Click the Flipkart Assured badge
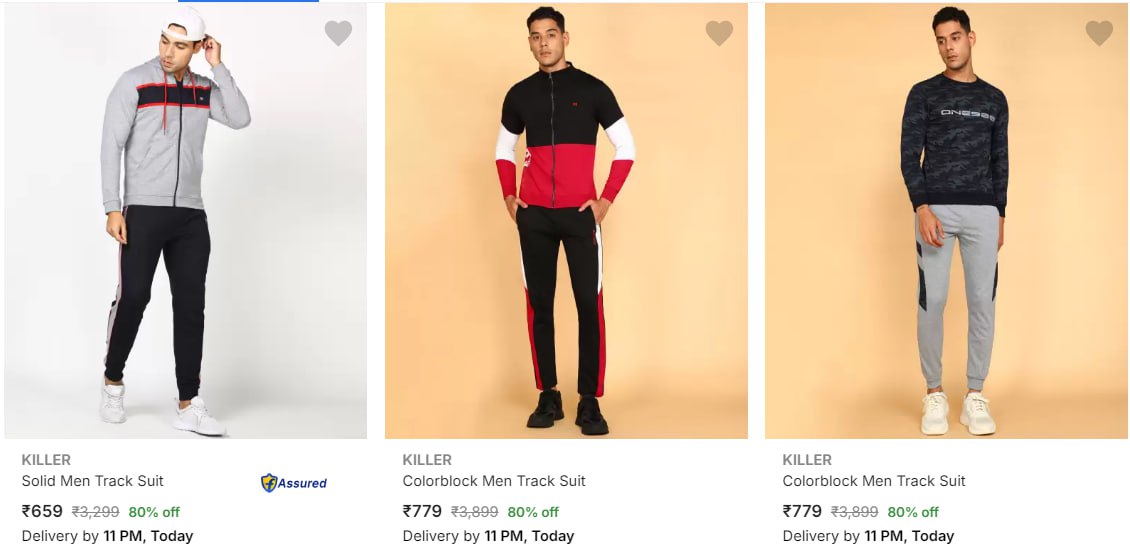 (294, 483)
